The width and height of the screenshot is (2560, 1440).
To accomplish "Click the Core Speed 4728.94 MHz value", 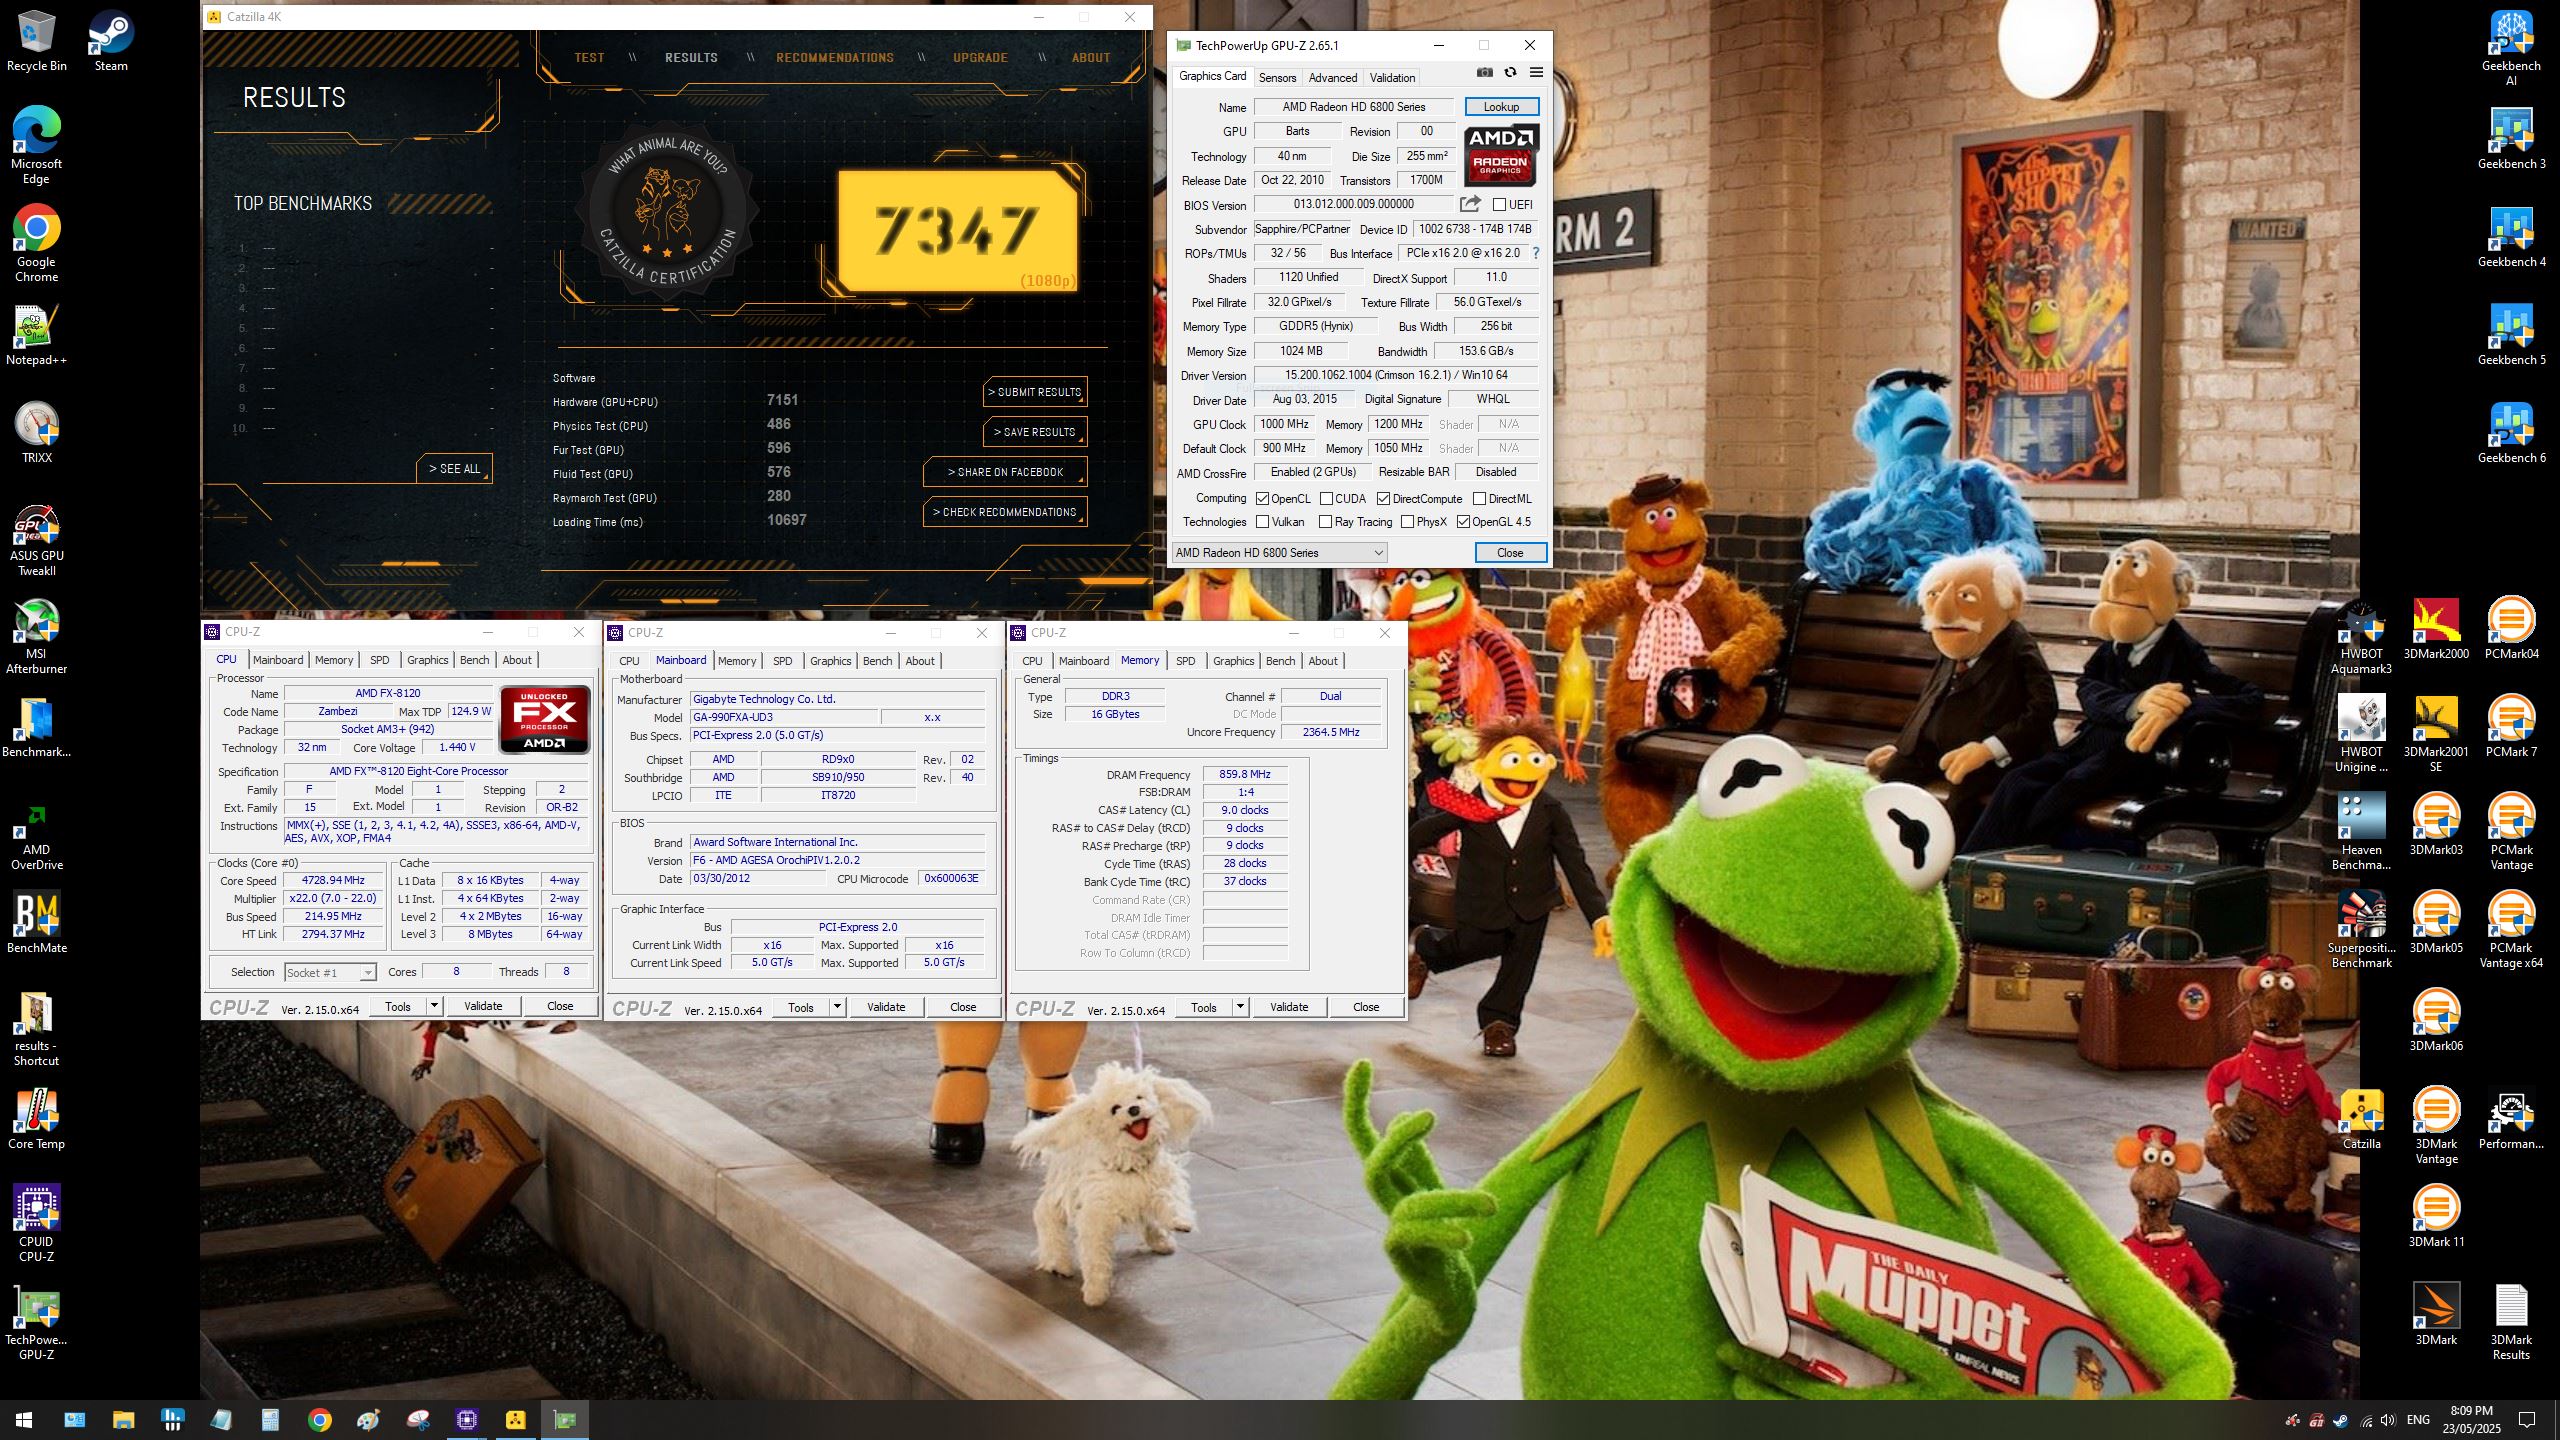I will pos(333,881).
